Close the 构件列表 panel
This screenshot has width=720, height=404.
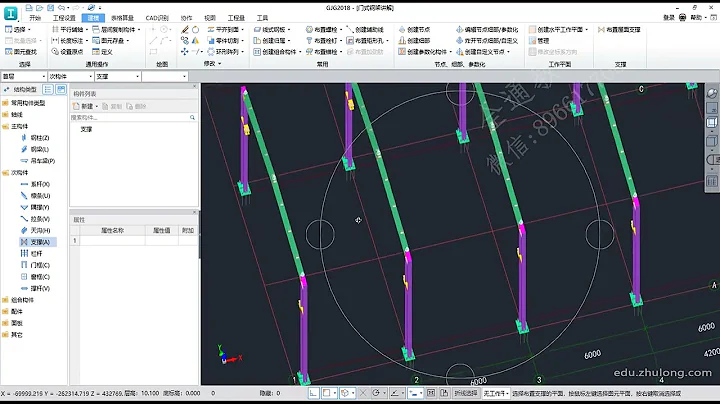click(194, 86)
